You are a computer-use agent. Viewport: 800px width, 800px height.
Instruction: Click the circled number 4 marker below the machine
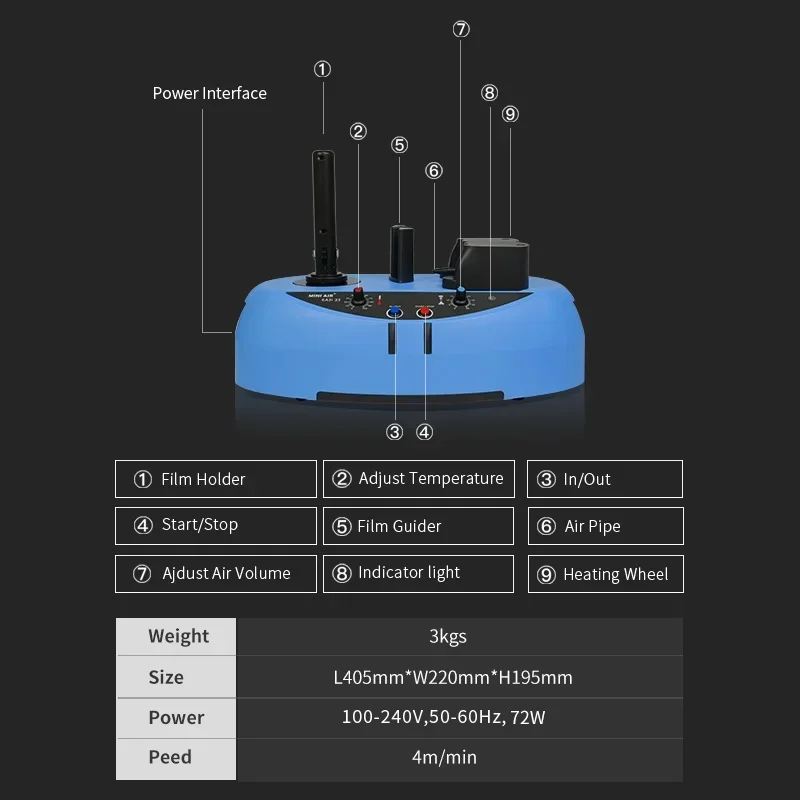[424, 433]
